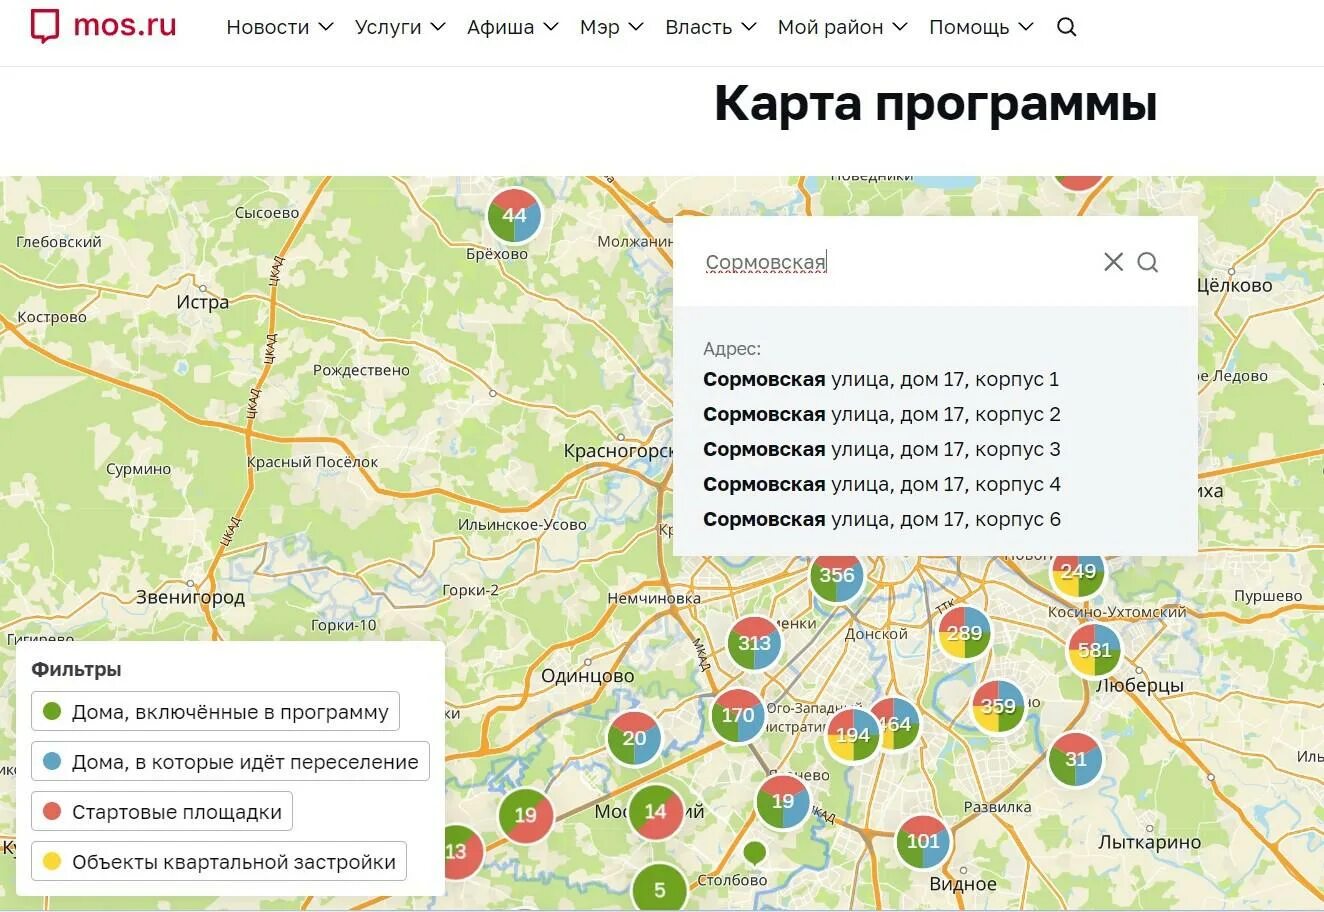The image size is (1324, 912).
Task: Click the map cluster marker 581
Action: pyautogui.click(x=1094, y=650)
